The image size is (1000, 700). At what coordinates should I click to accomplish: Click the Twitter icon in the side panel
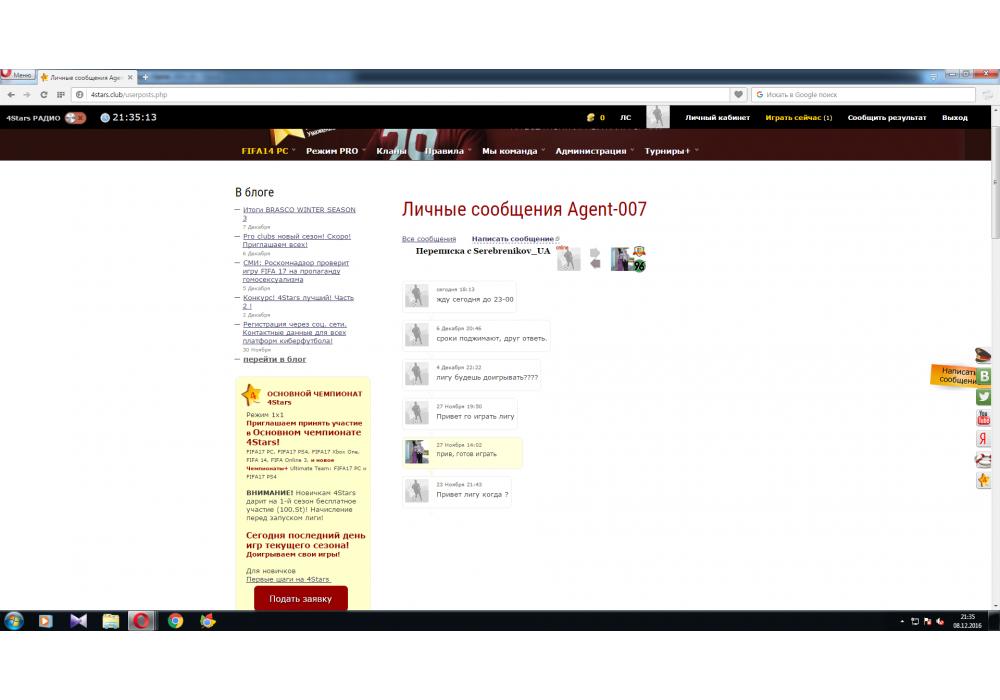point(984,397)
